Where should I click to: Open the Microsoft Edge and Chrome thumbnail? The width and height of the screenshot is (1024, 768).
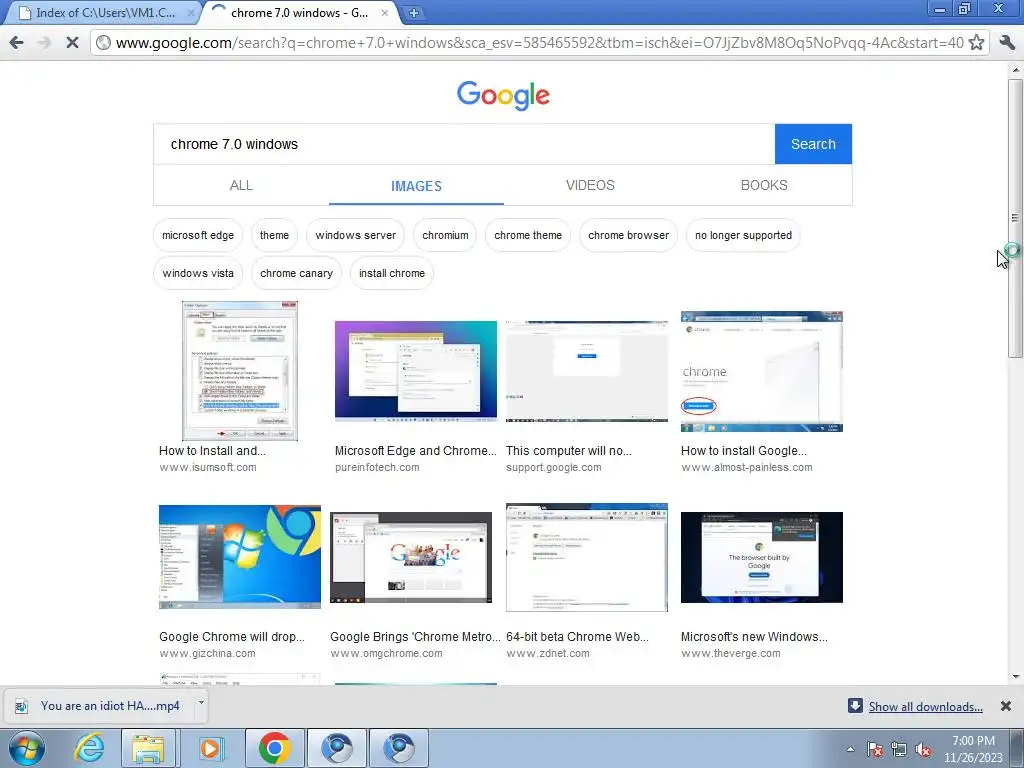[415, 371]
